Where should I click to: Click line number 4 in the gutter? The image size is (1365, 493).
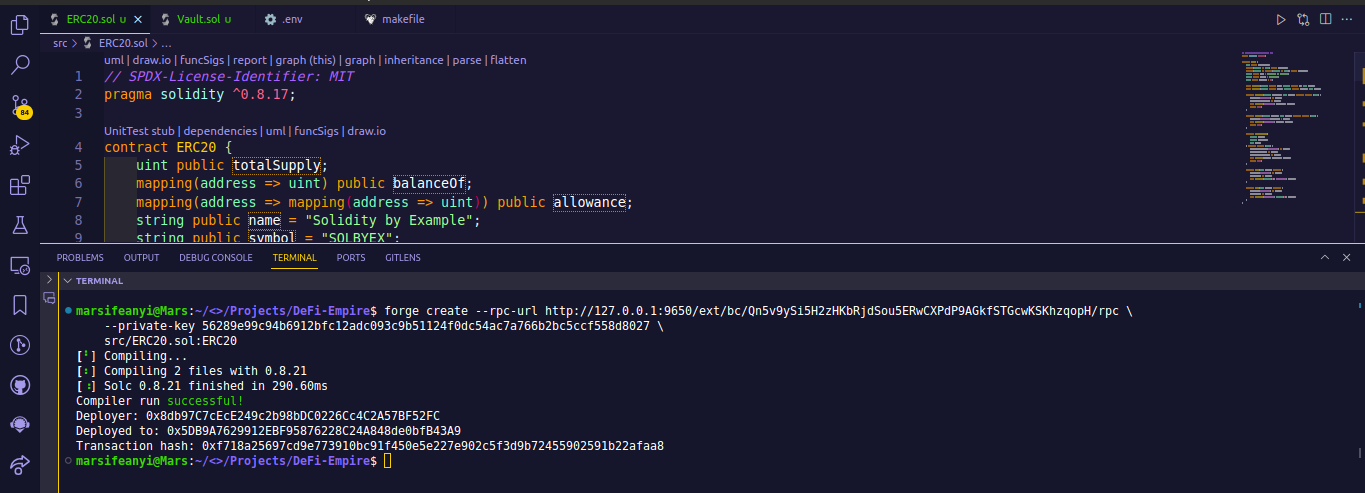tap(79, 148)
